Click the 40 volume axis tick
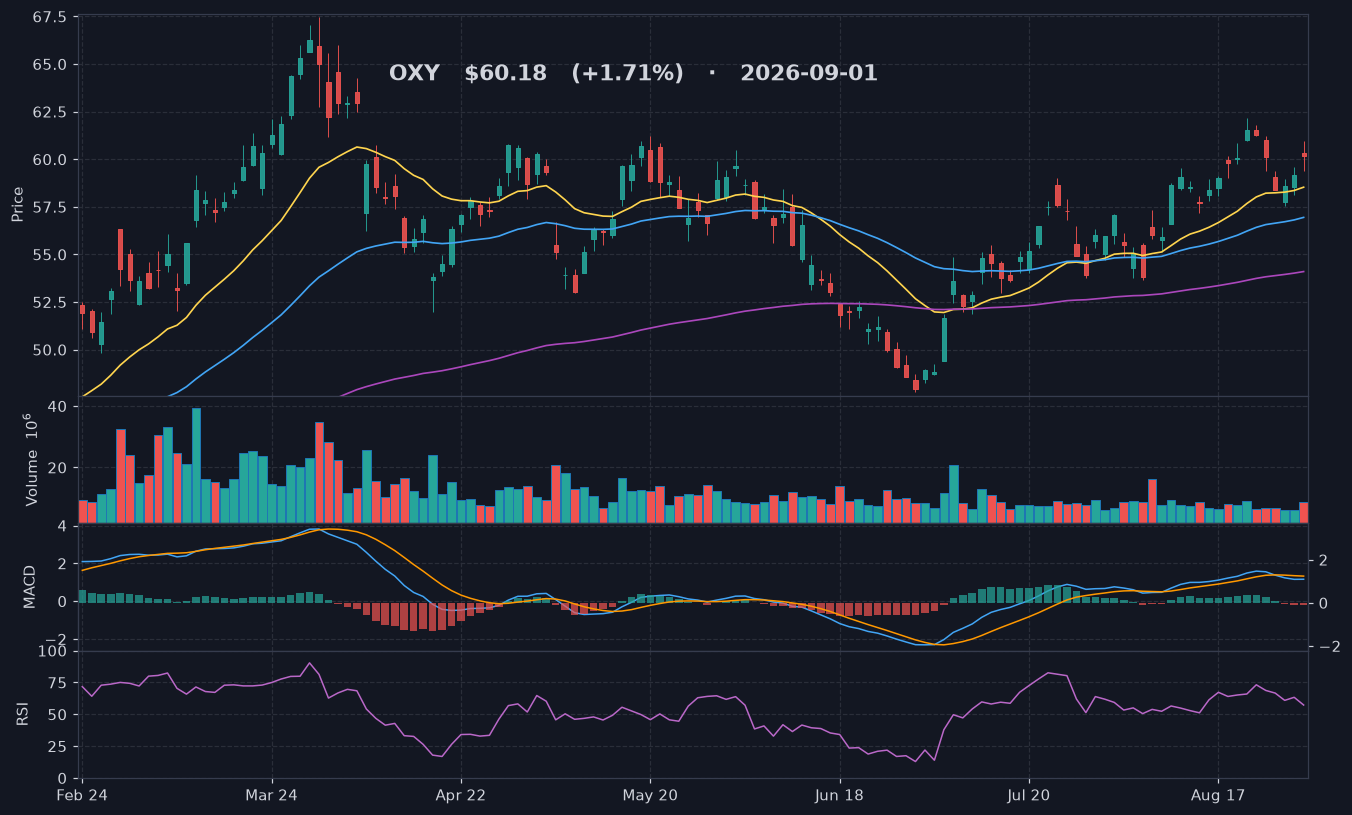Viewport: 1352px width, 815px height. [58, 407]
